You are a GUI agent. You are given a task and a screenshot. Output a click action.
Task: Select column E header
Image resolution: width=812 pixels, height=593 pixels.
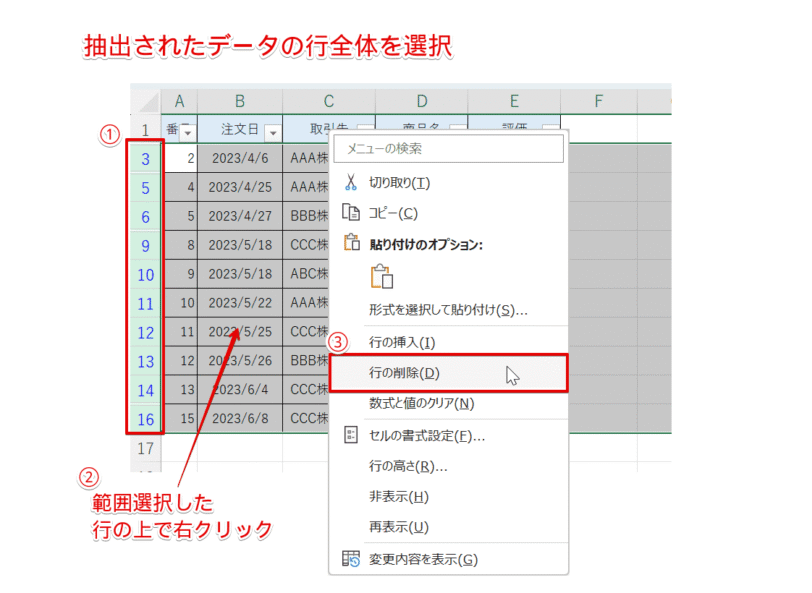(514, 101)
